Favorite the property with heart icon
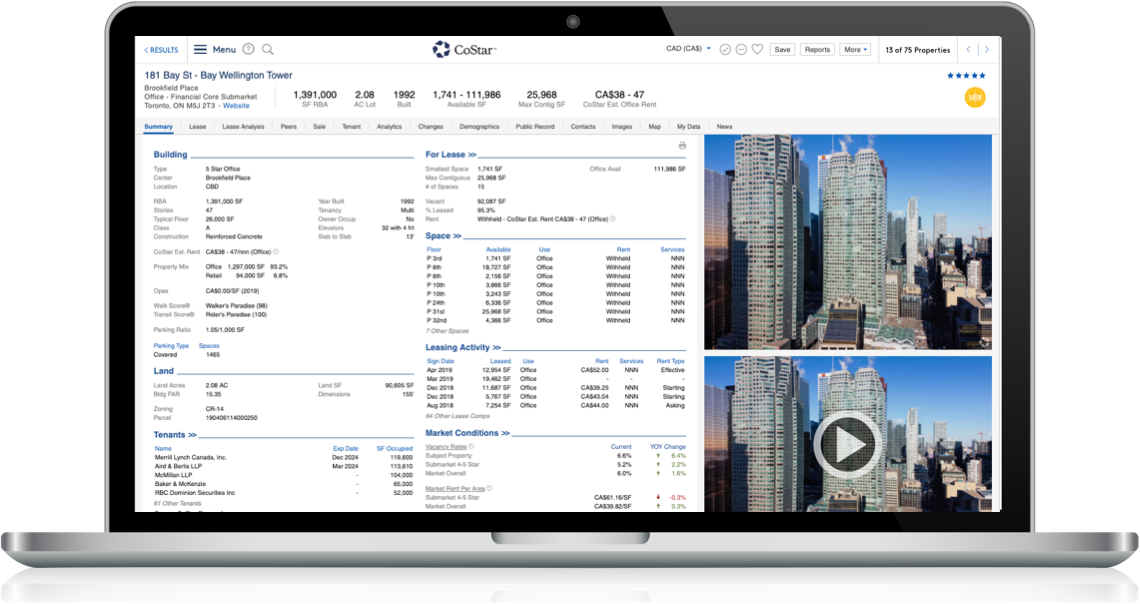1140x604 pixels. pyautogui.click(x=757, y=49)
